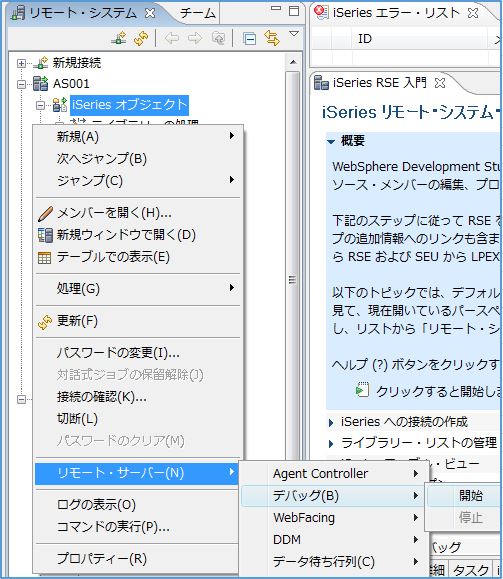Close the iSeries RSE 入門 tab
The image size is (503, 579).
point(440,83)
